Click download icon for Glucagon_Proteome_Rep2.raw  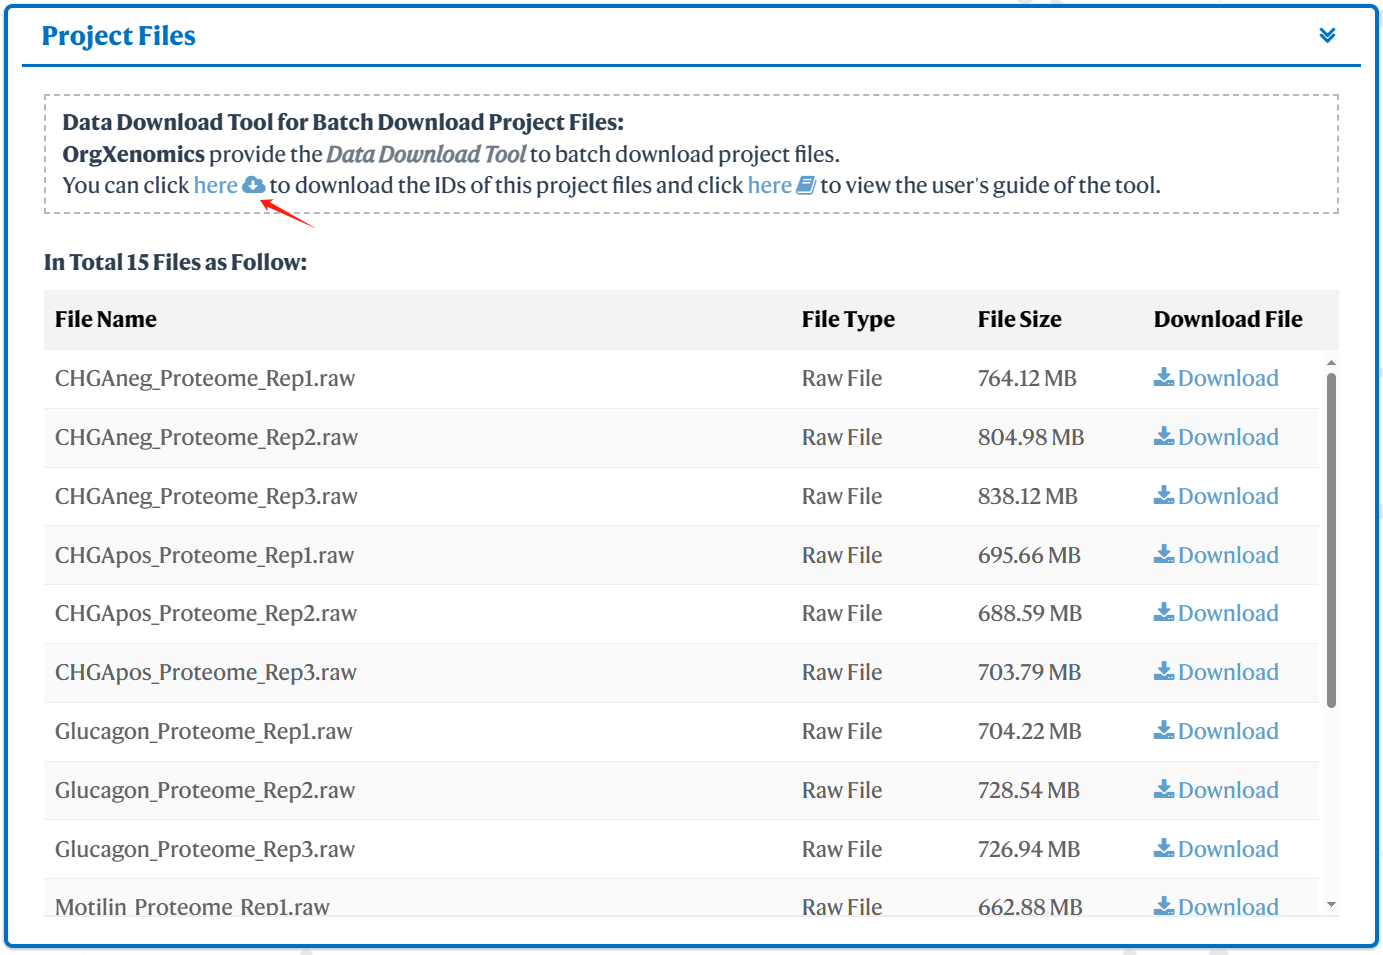1164,789
